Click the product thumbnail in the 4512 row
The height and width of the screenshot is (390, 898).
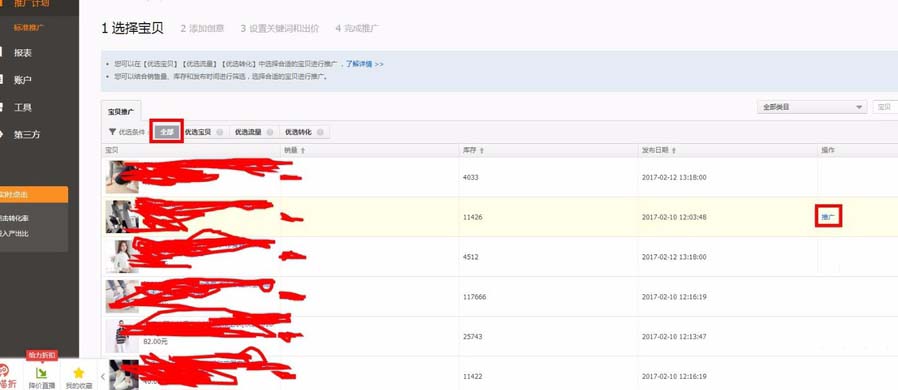coord(121,257)
